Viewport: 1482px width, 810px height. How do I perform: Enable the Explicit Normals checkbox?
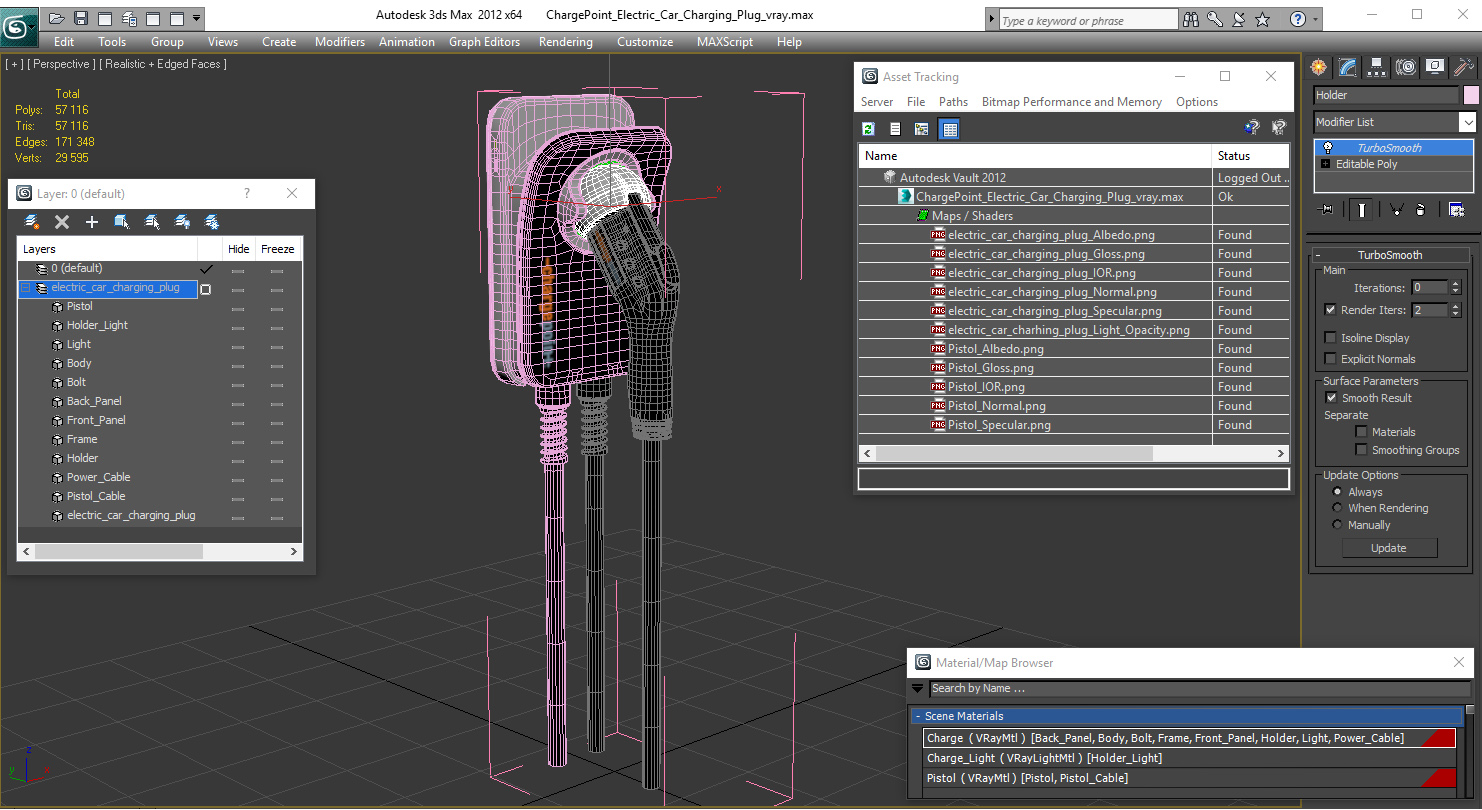click(1330, 359)
